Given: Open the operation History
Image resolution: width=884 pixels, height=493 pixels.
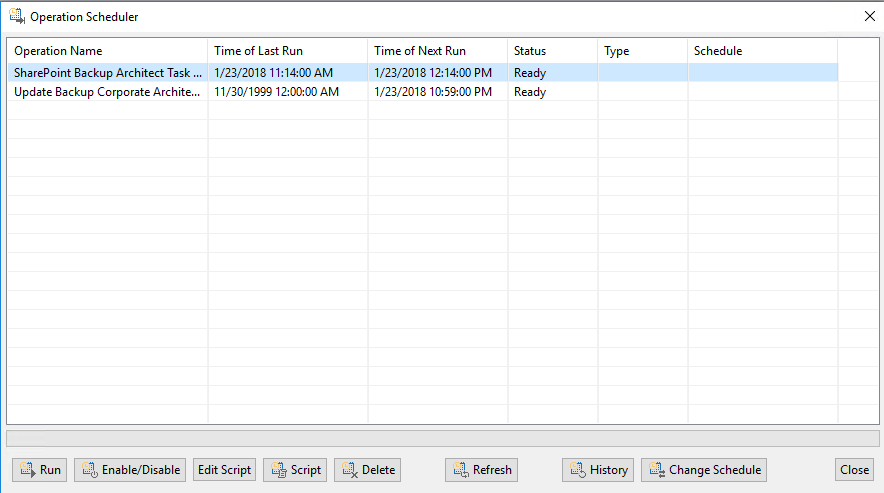Looking at the screenshot, I should (598, 470).
